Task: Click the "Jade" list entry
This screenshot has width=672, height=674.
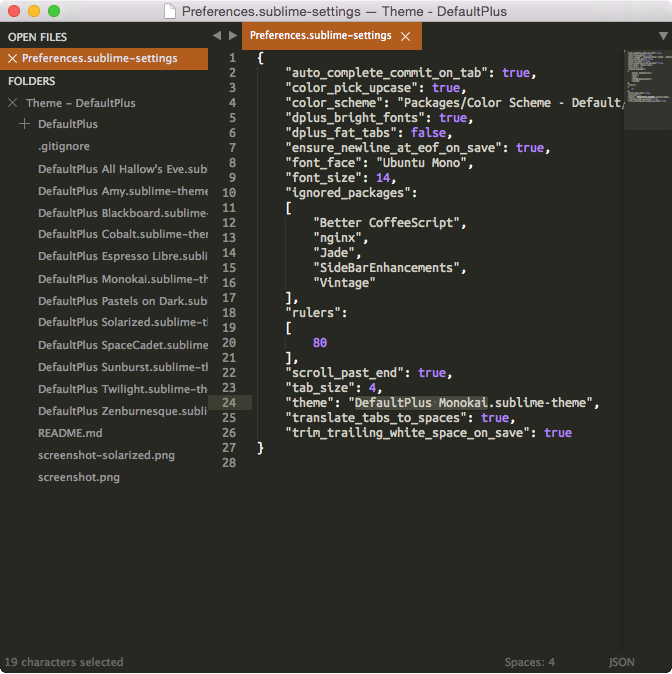Action: 334,253
